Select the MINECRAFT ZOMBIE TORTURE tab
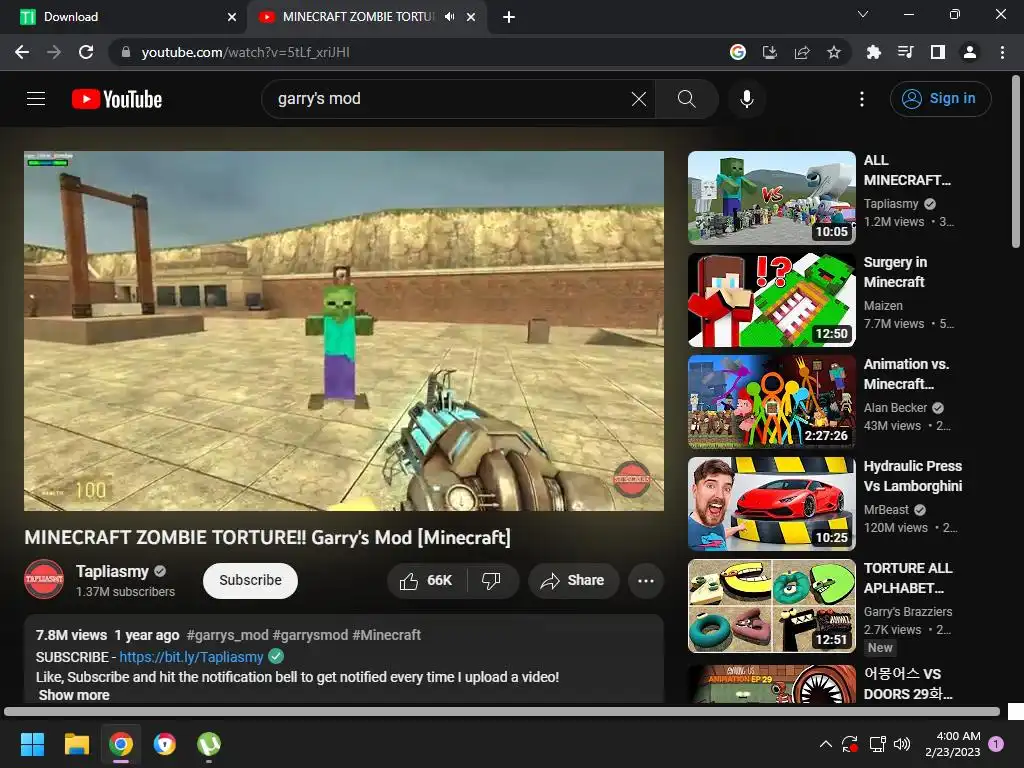The height and width of the screenshot is (768, 1024). 358,17
